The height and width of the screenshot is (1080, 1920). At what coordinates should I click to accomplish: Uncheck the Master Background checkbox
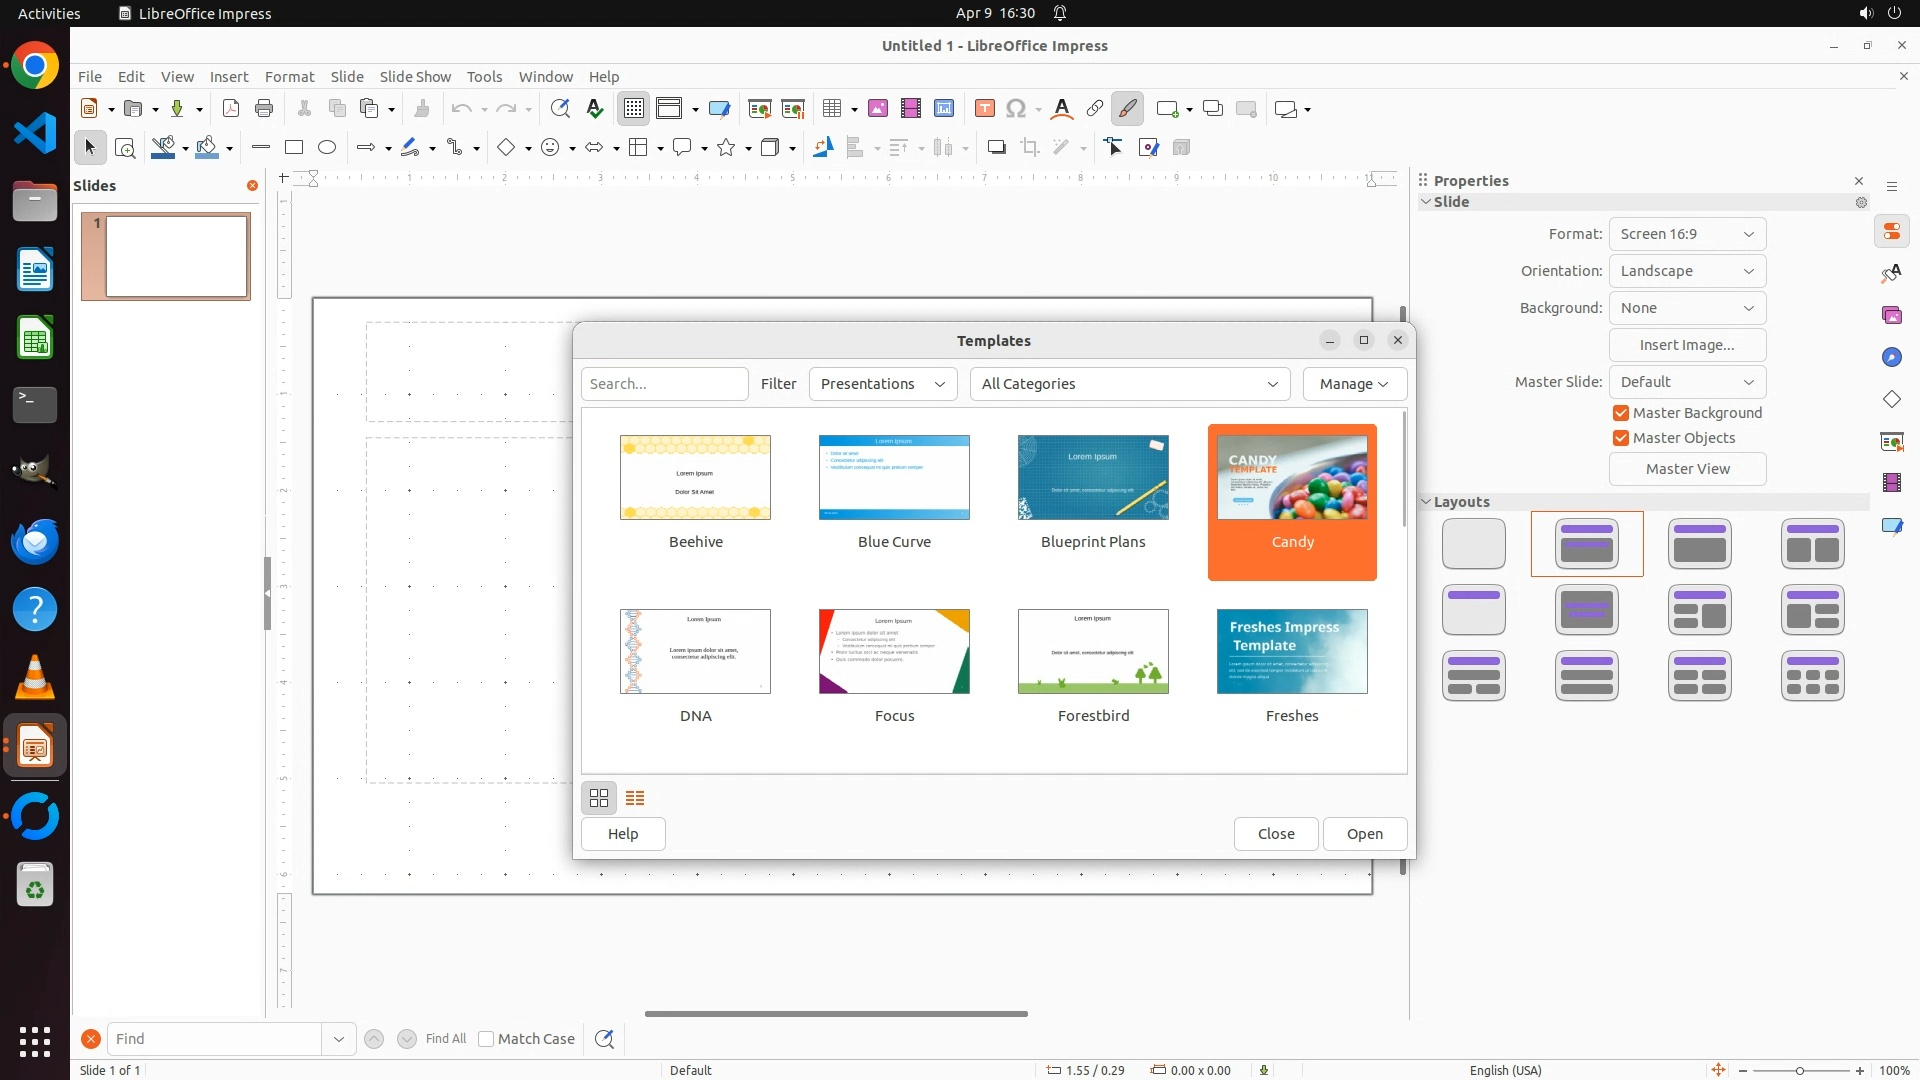(x=1621, y=413)
